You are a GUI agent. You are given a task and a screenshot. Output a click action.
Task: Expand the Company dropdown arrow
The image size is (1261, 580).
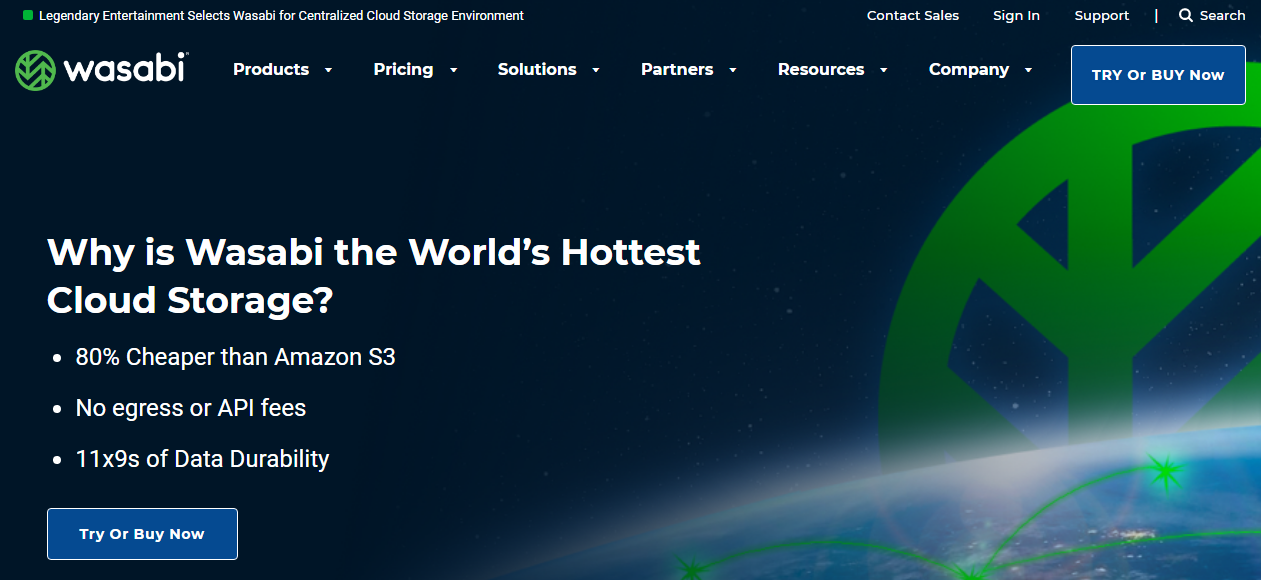(x=1028, y=70)
